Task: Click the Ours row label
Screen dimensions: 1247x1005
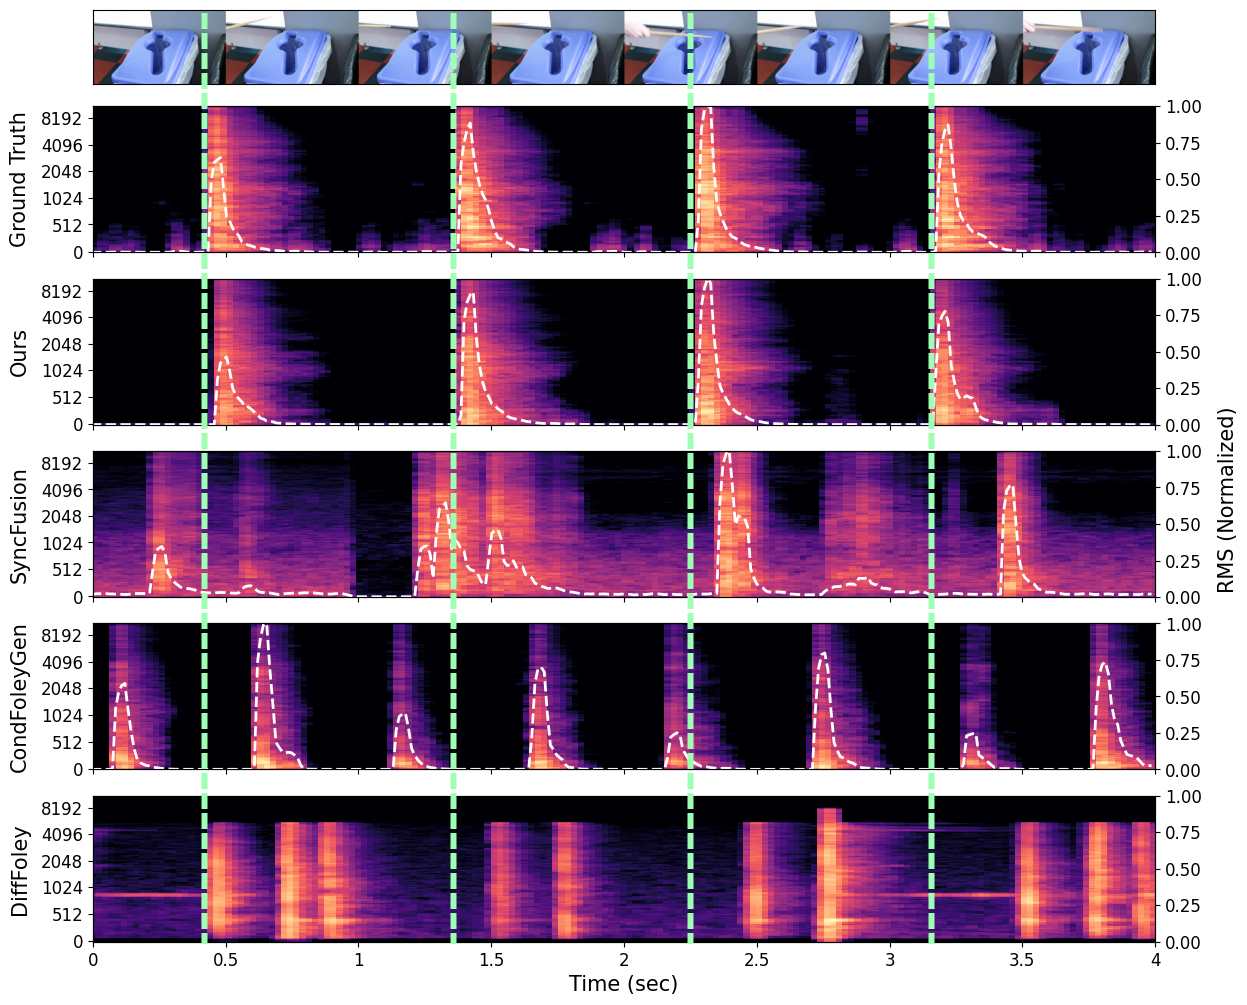Action: pyautogui.click(x=18, y=352)
